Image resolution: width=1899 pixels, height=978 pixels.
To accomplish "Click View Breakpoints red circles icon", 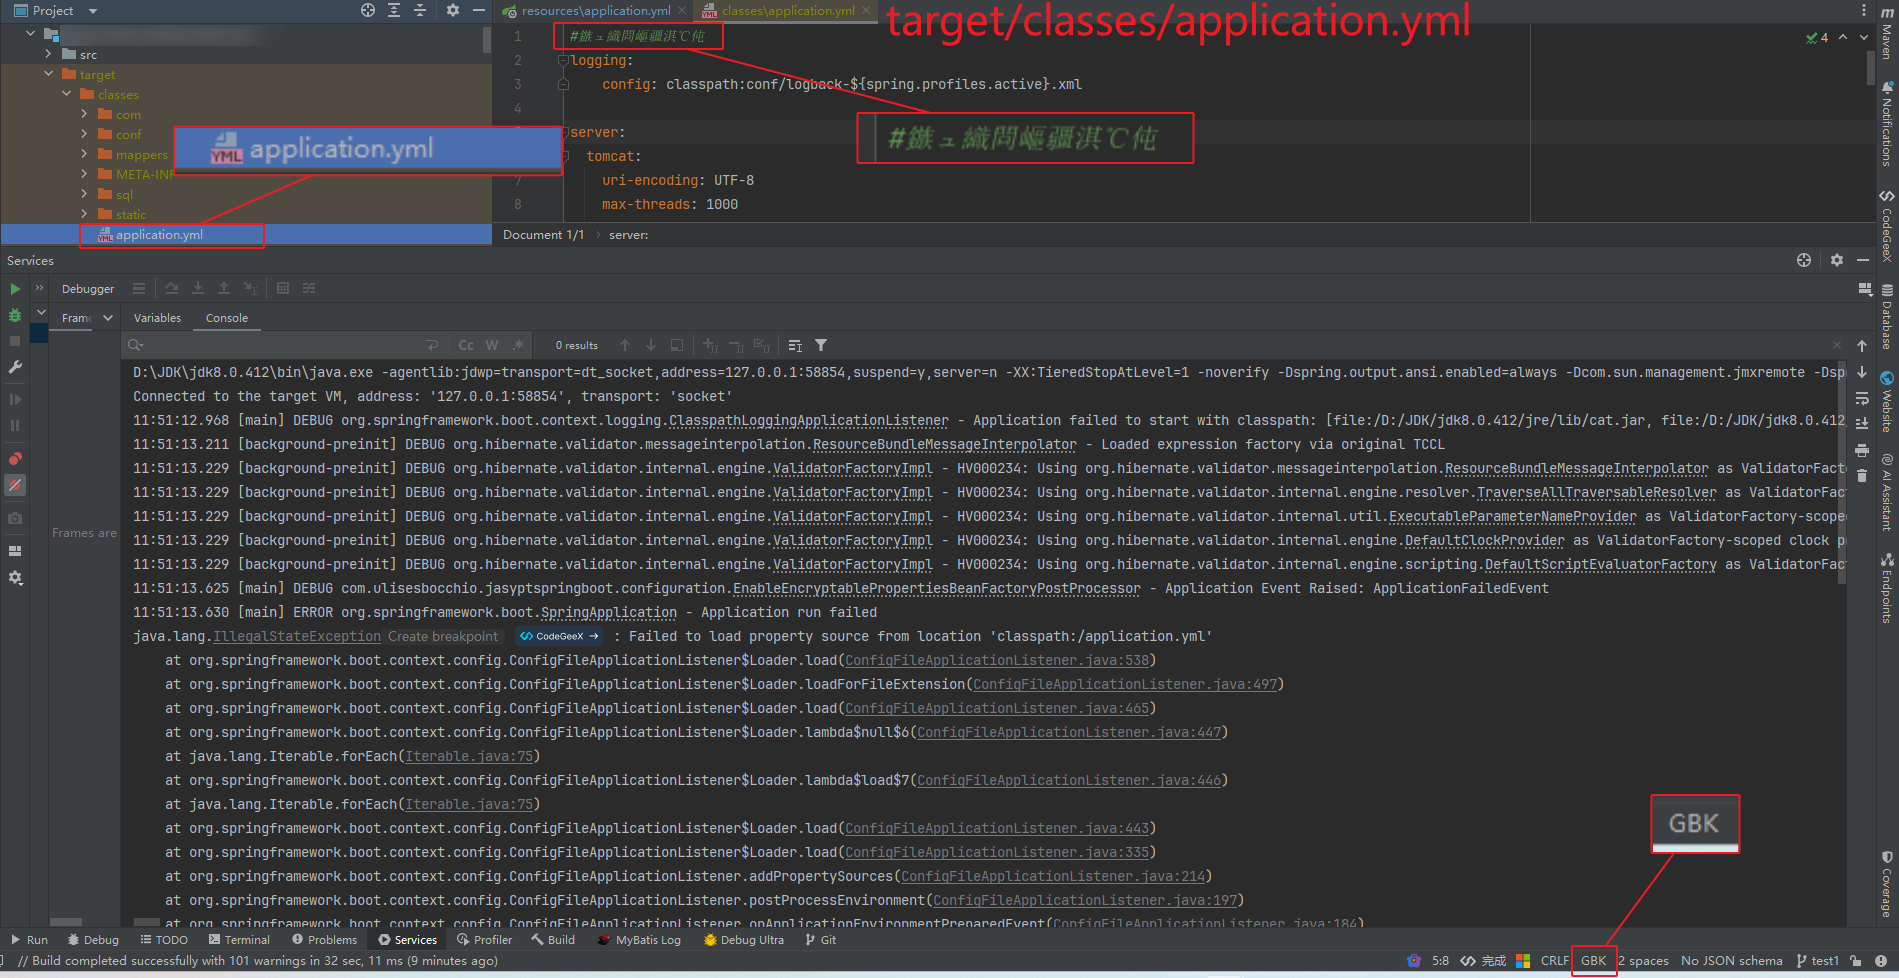I will 15,459.
